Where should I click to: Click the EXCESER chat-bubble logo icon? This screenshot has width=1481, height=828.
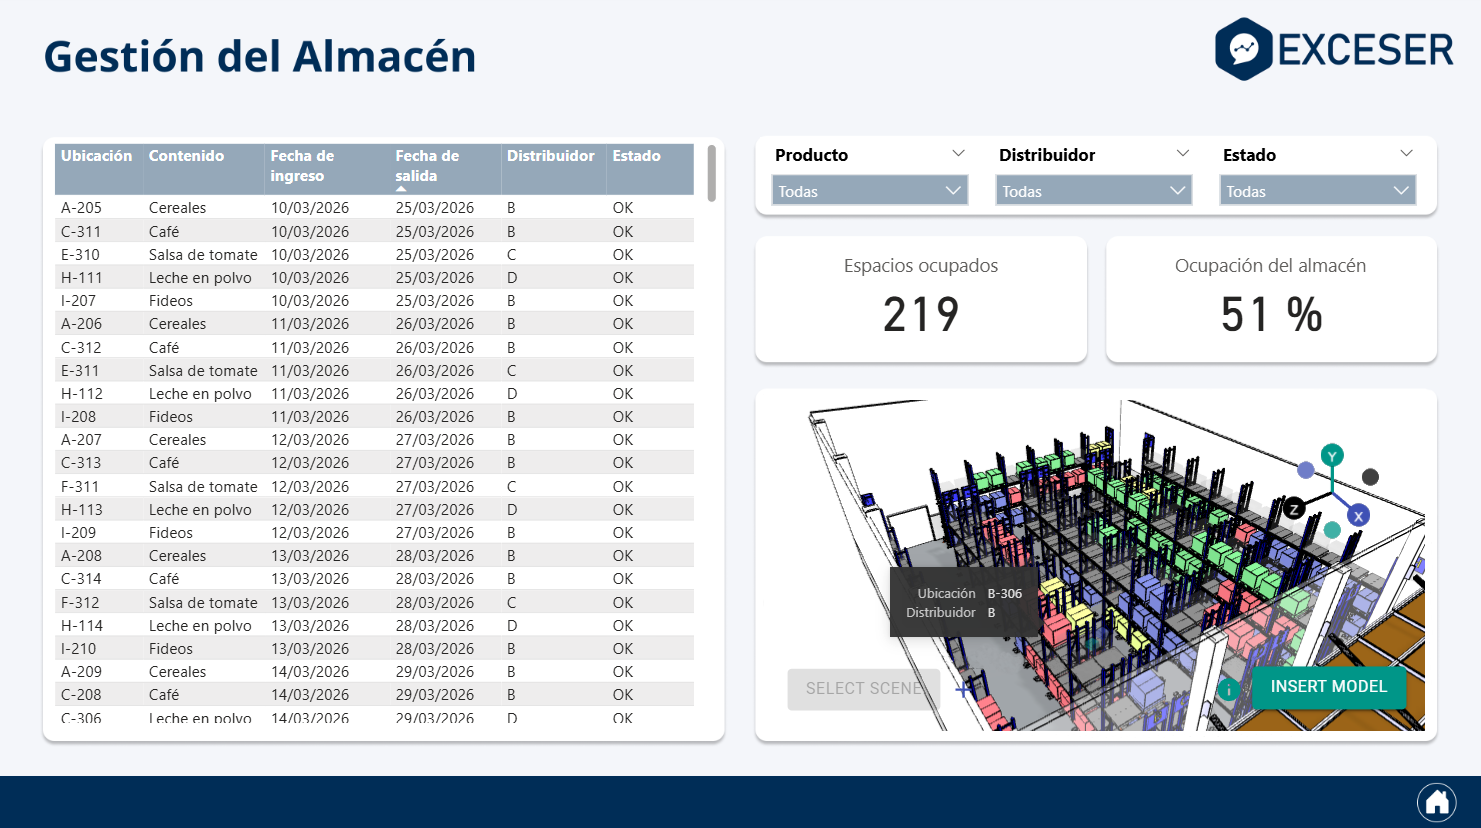coord(1242,47)
